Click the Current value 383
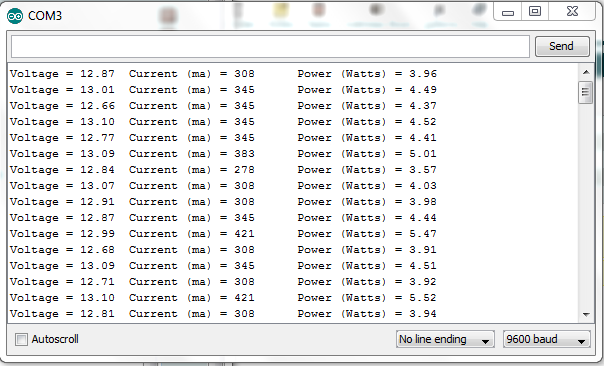The height and width of the screenshot is (366, 604). [244, 154]
